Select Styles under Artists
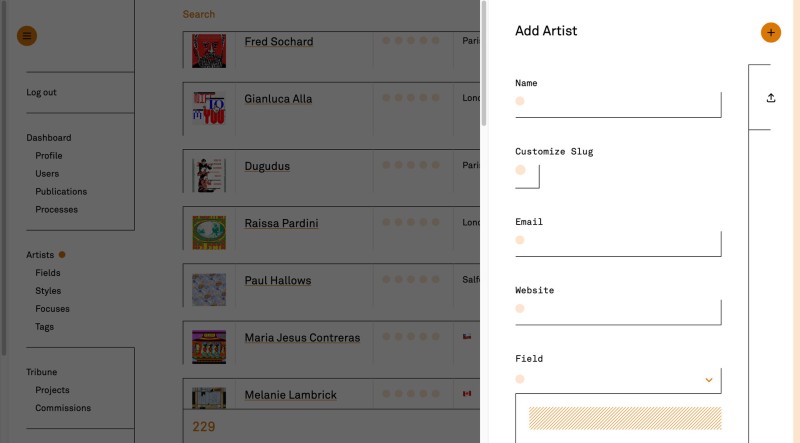The image size is (800, 443). click(48, 291)
